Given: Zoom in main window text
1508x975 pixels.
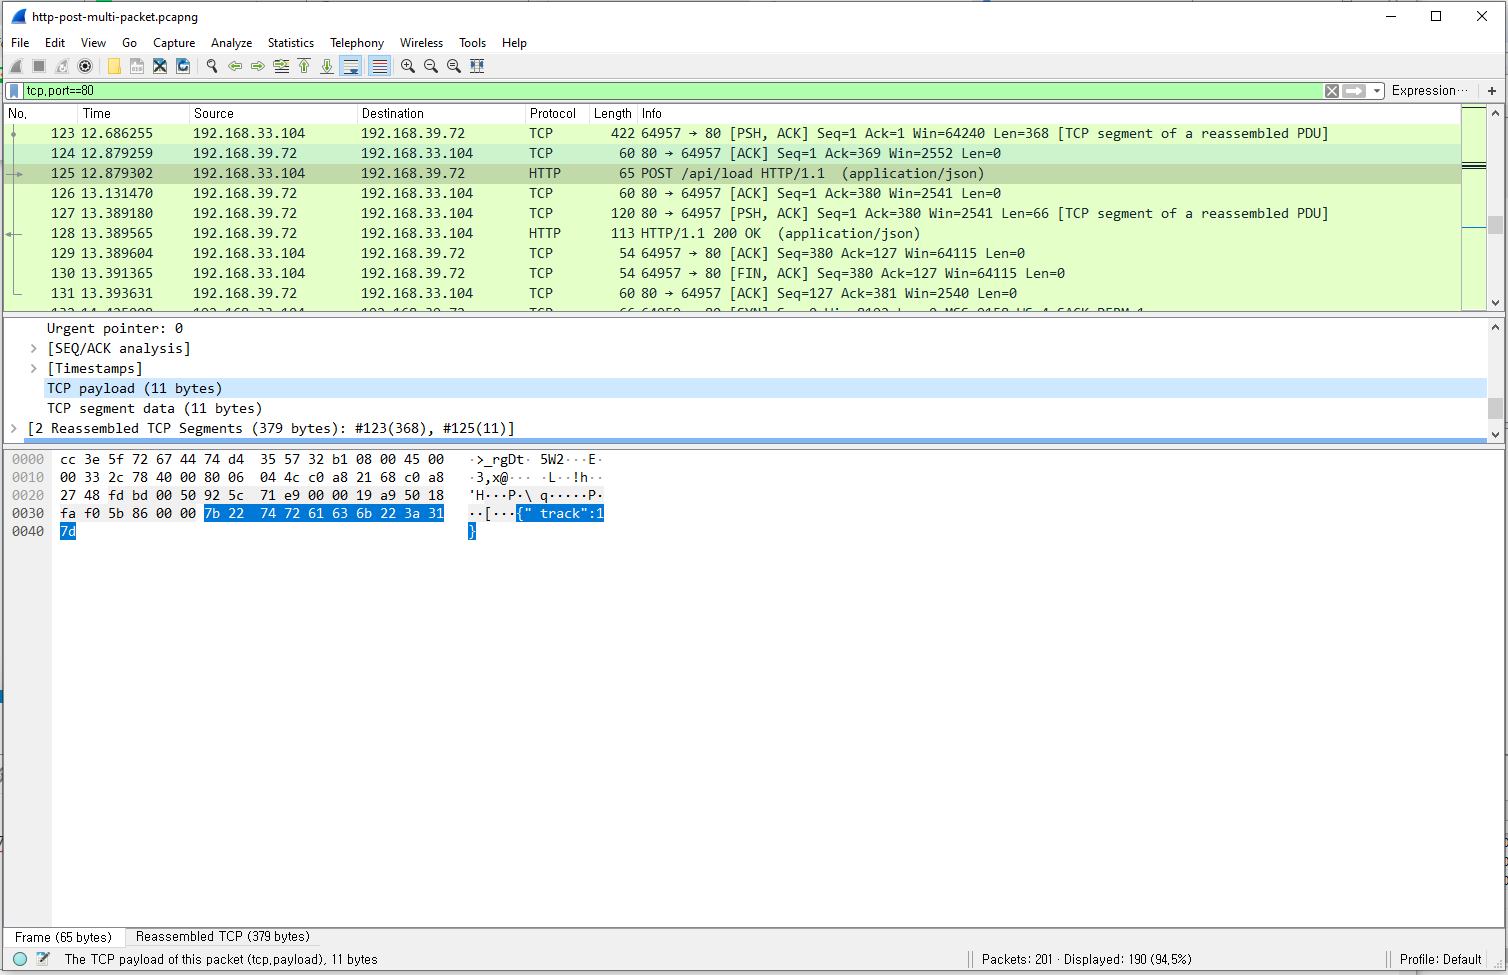Looking at the screenshot, I should [x=408, y=66].
